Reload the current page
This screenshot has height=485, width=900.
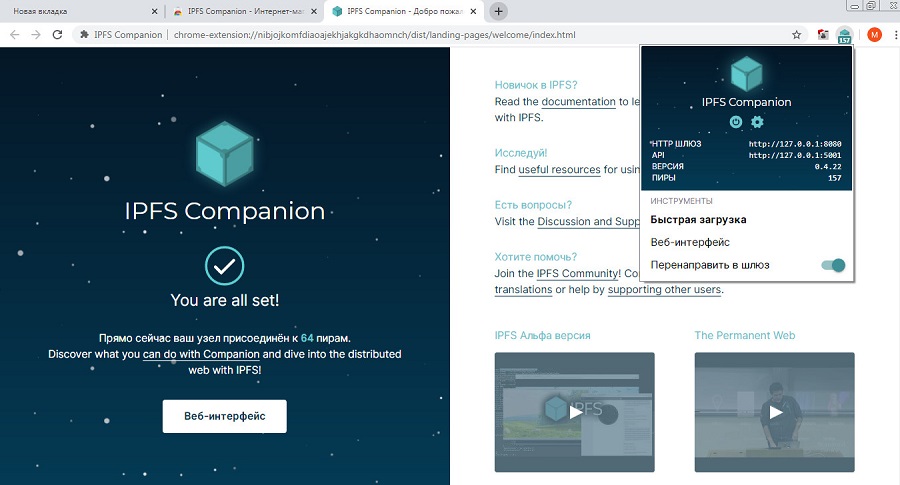57,34
